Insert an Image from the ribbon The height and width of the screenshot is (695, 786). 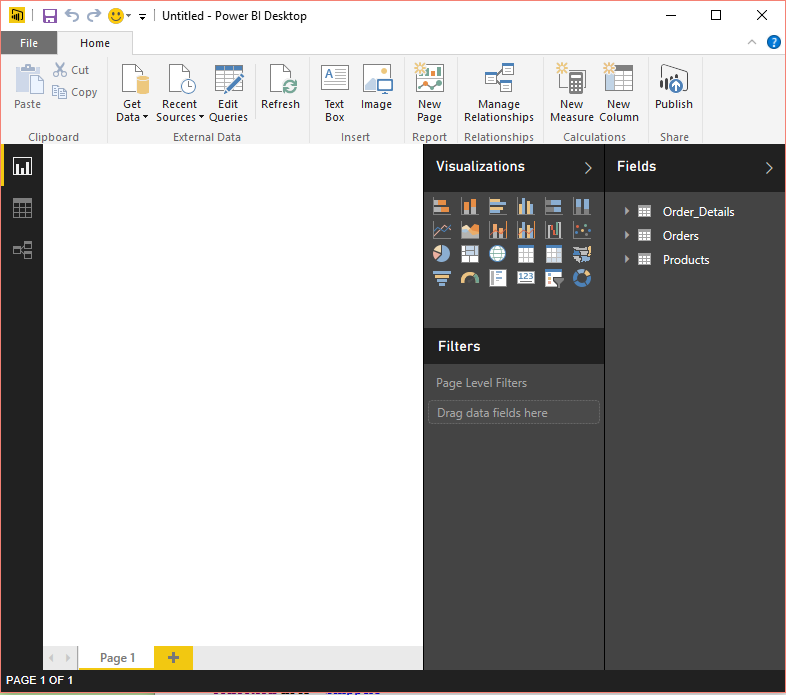click(x=376, y=86)
